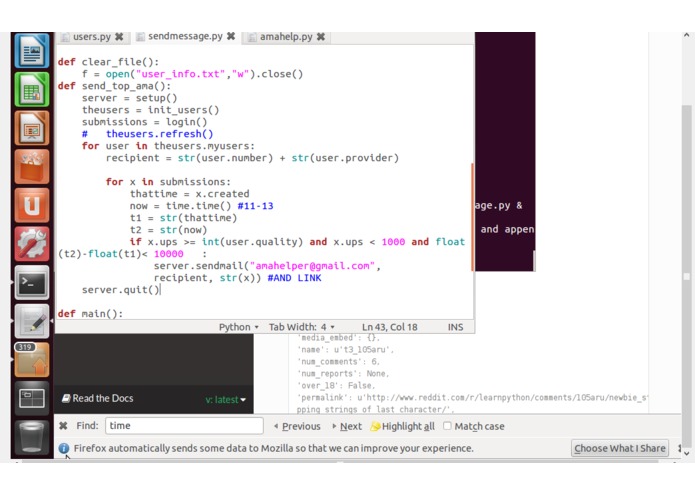Click the "for user in theusers.myusers:" line
This screenshot has width=695, height=494.
tap(168, 146)
